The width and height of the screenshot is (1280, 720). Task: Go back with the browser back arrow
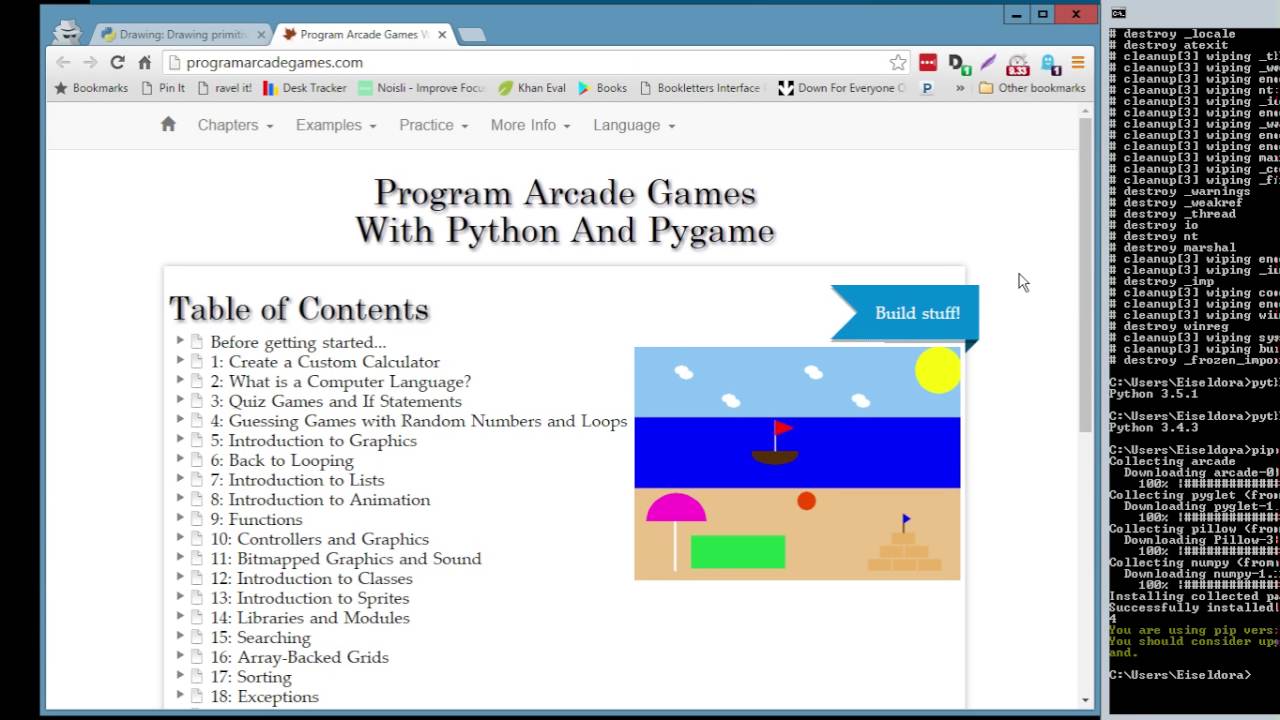(x=64, y=62)
